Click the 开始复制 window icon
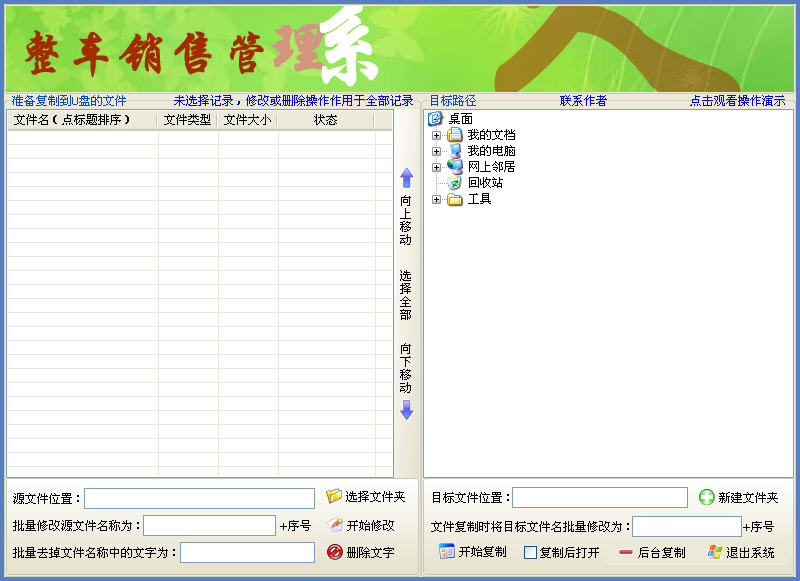Viewport: 800px width, 581px height. pos(447,551)
